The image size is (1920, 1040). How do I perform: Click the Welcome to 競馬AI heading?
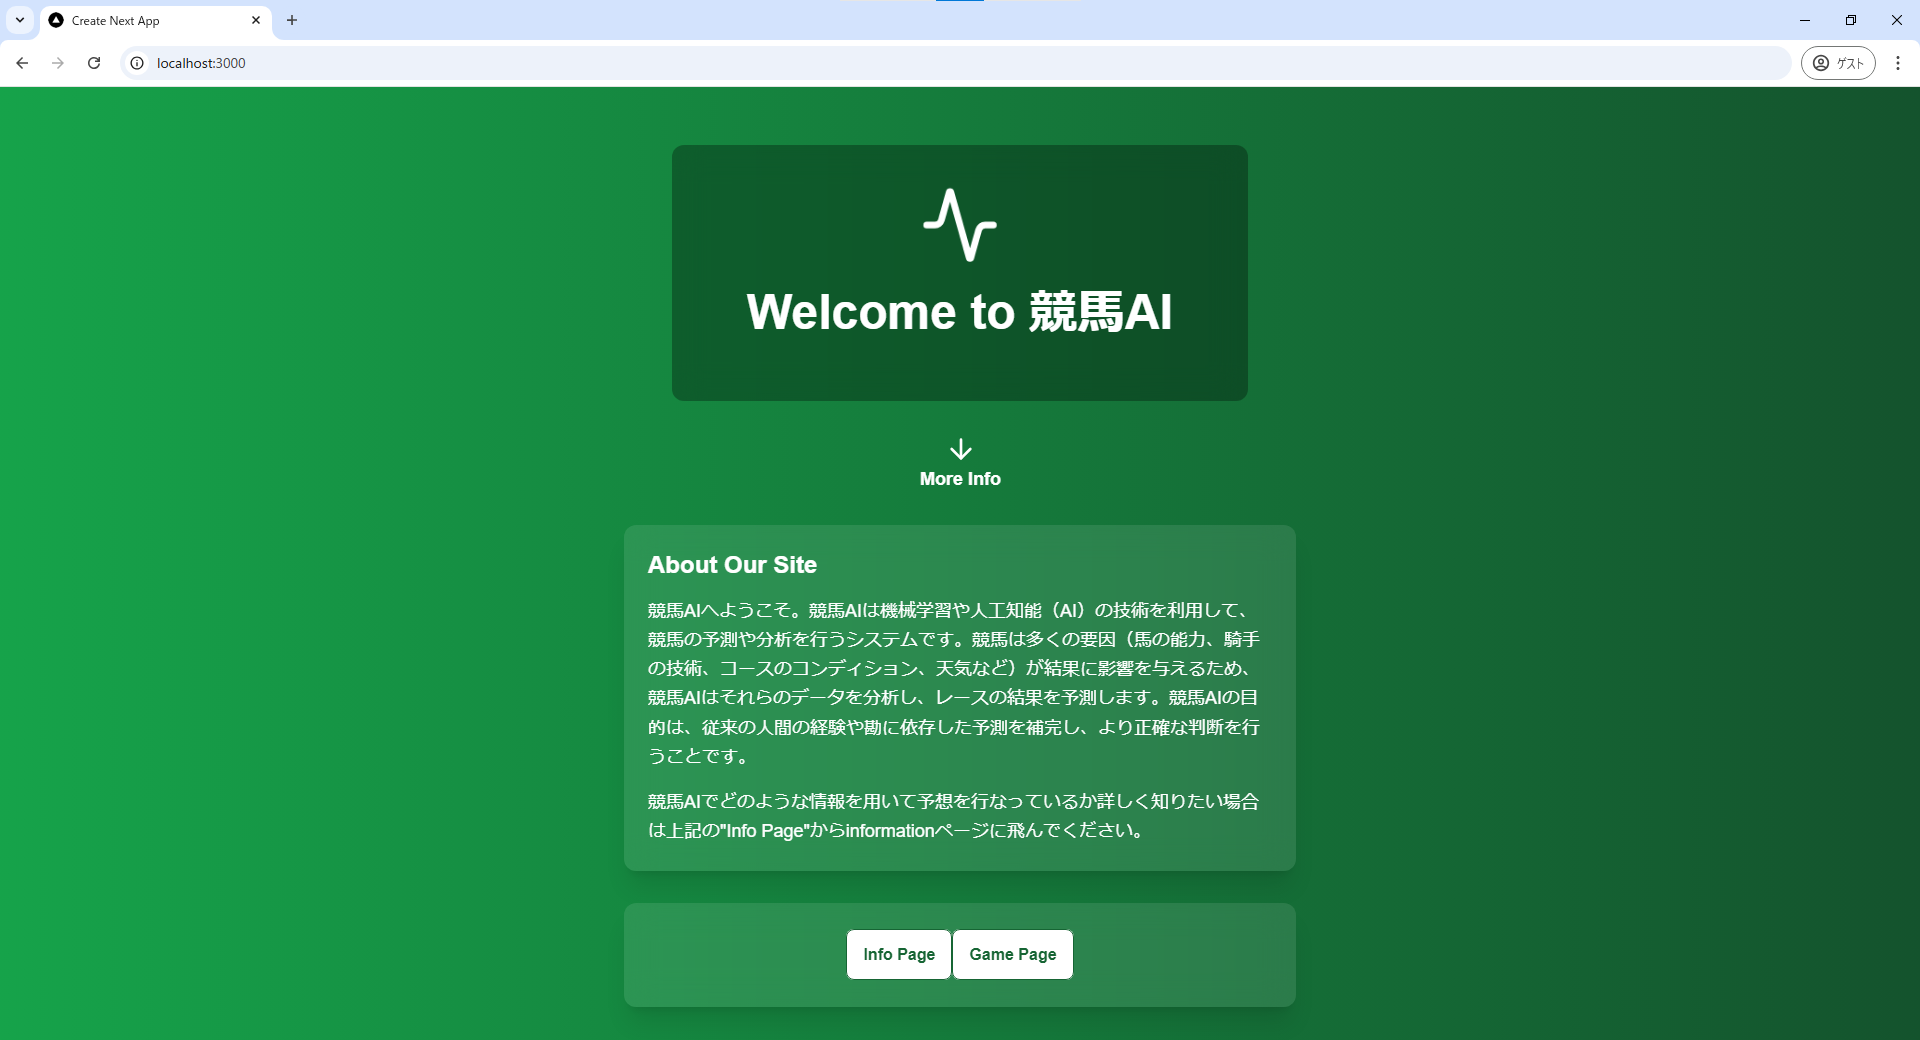click(959, 312)
